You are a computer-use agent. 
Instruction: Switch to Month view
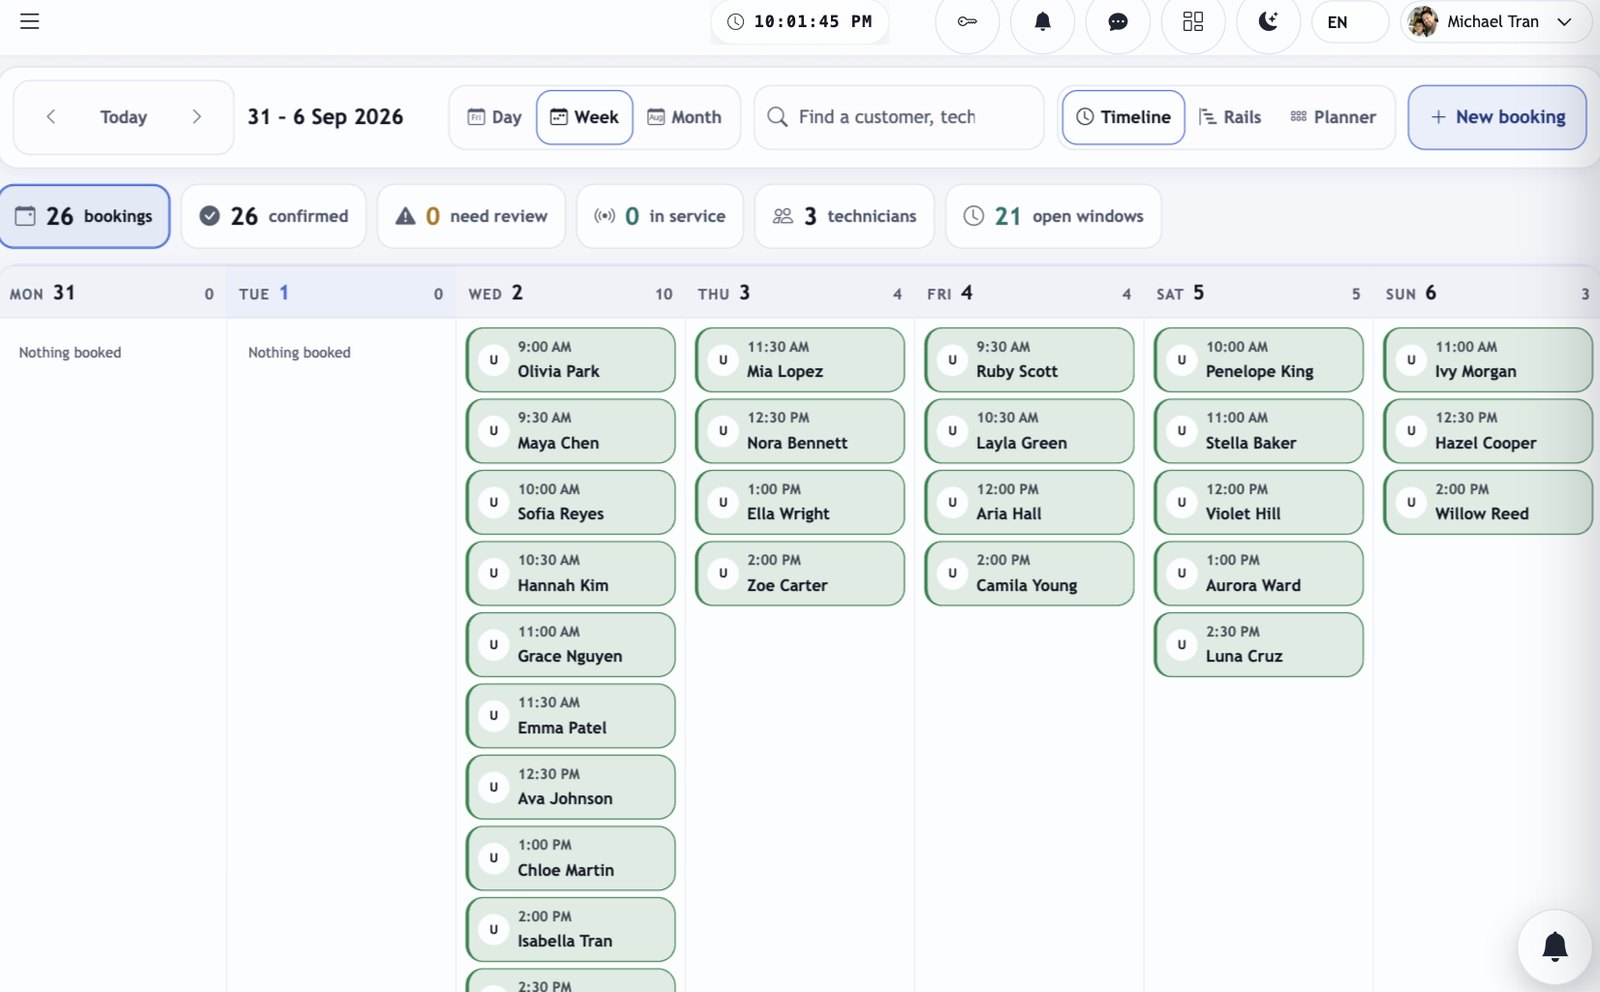(685, 117)
